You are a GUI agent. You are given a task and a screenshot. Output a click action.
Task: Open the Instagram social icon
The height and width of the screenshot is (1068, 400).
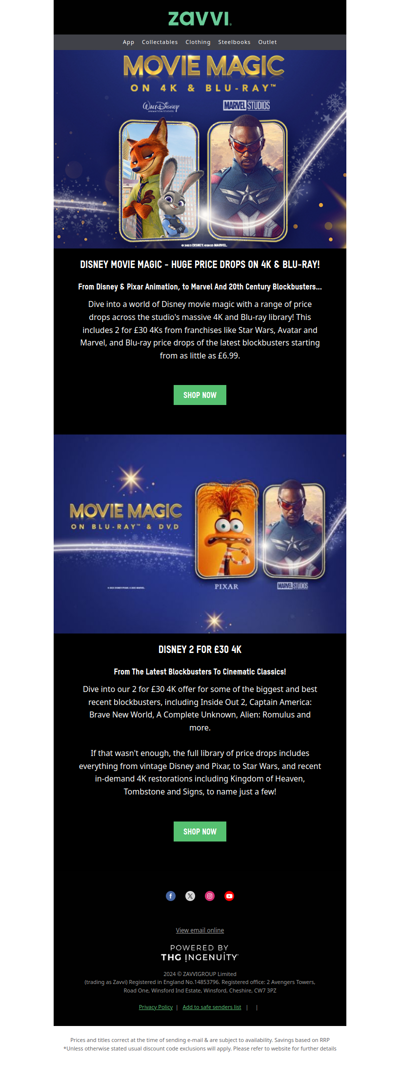[210, 896]
